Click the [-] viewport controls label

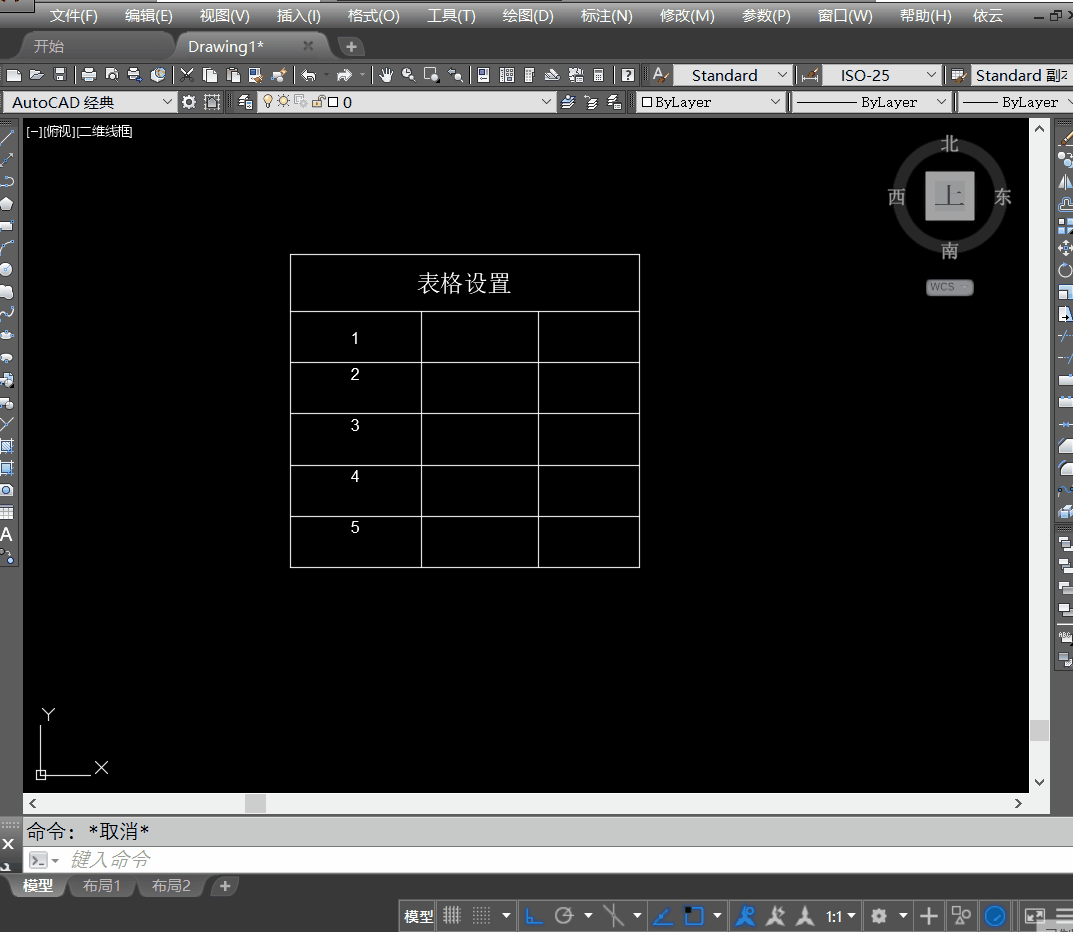(x=34, y=131)
